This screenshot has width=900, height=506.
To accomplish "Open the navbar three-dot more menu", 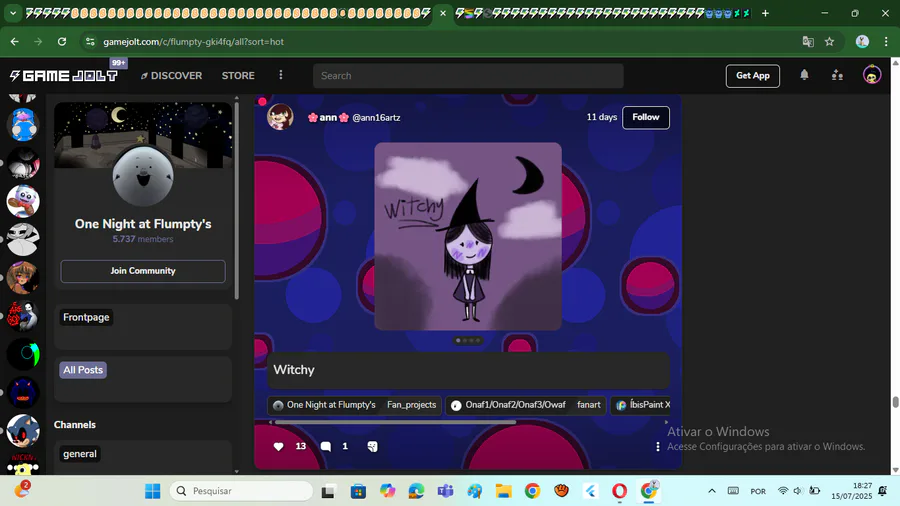I will click(x=281, y=75).
